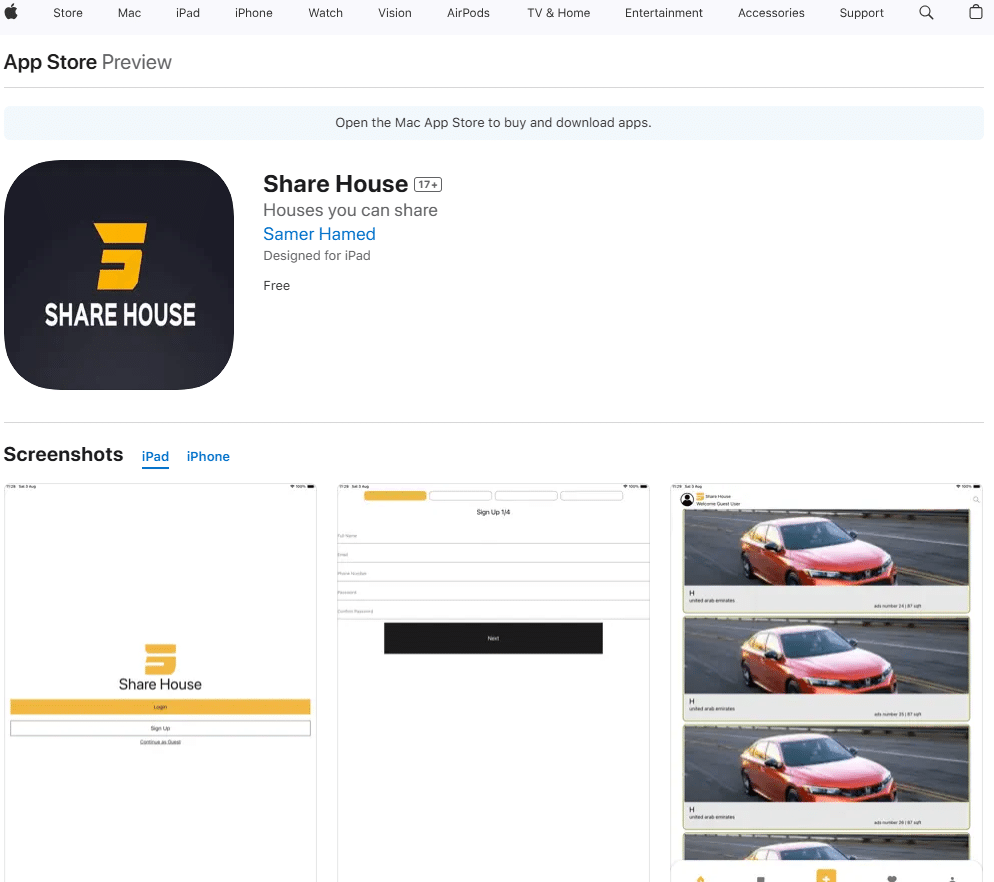Click the Share House app title
Image resolution: width=994 pixels, height=882 pixels.
point(335,184)
